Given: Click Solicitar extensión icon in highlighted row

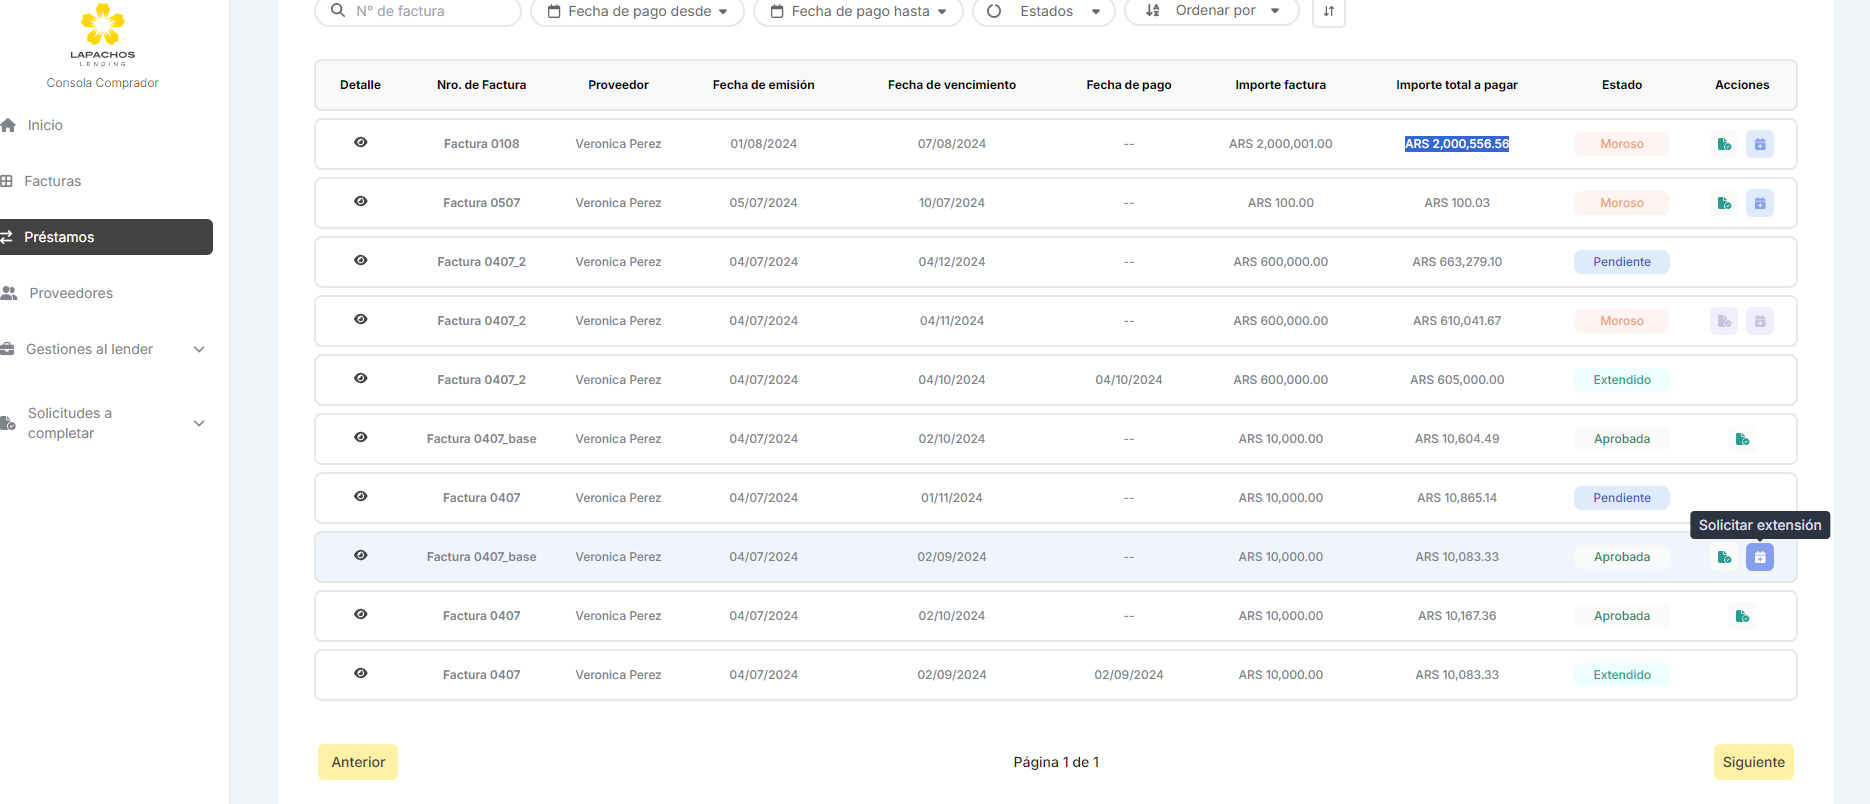Looking at the screenshot, I should click(1759, 557).
